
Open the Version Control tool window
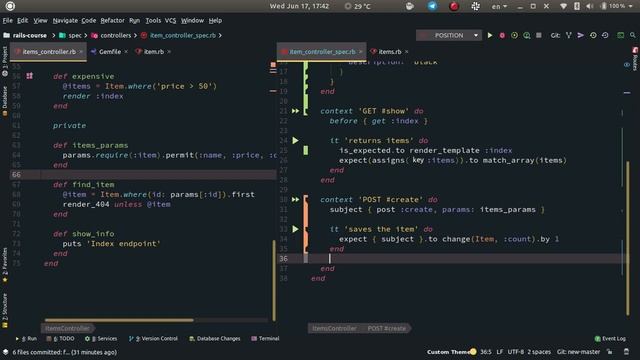click(153, 338)
